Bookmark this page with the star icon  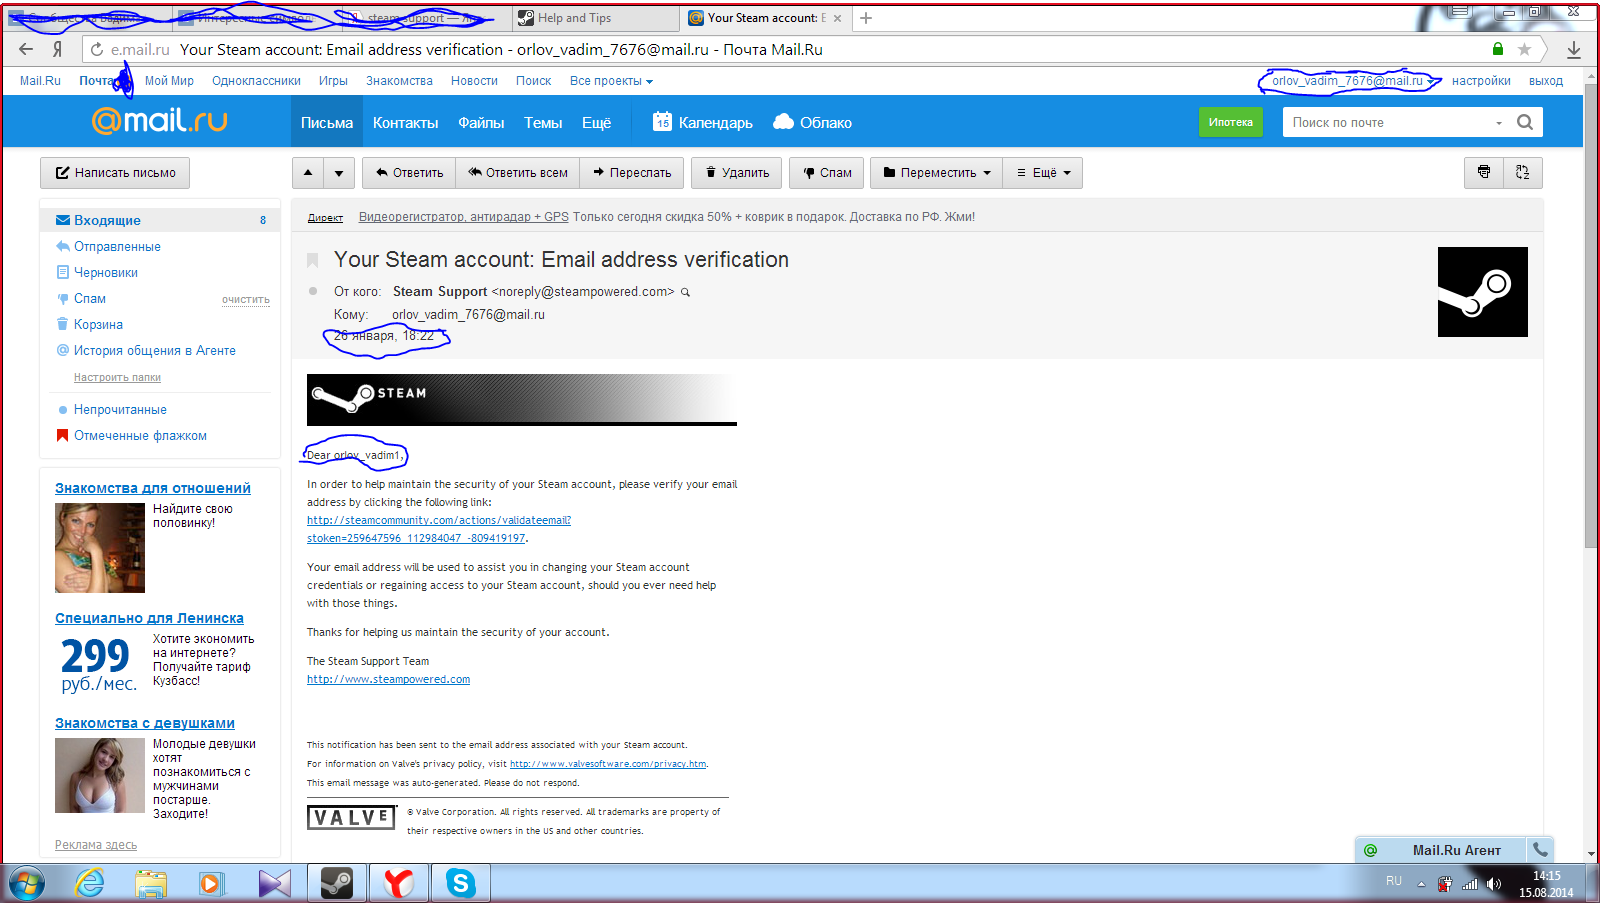1524,49
